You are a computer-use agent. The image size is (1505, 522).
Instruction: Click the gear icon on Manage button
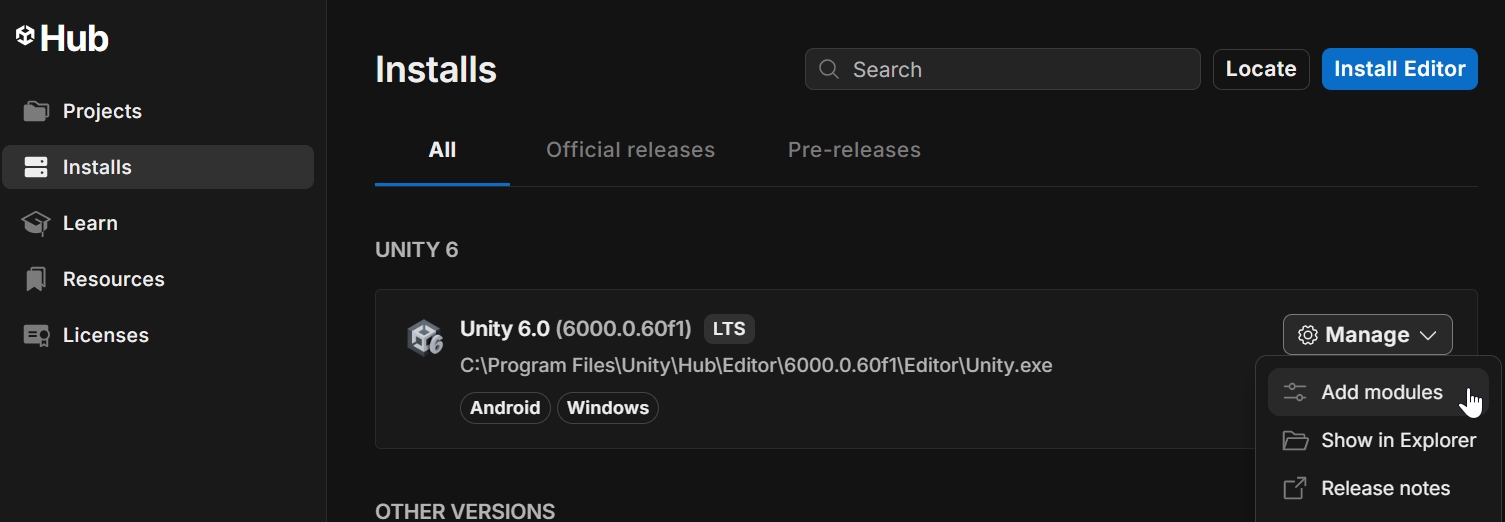pos(1307,335)
